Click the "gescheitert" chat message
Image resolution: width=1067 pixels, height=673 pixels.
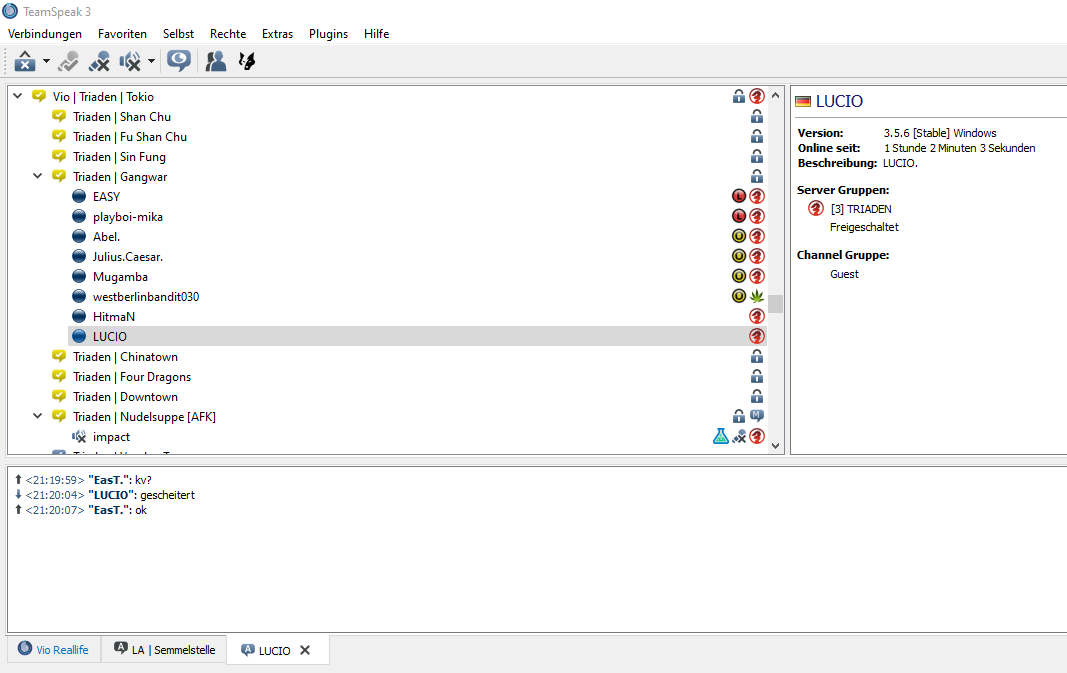167,495
